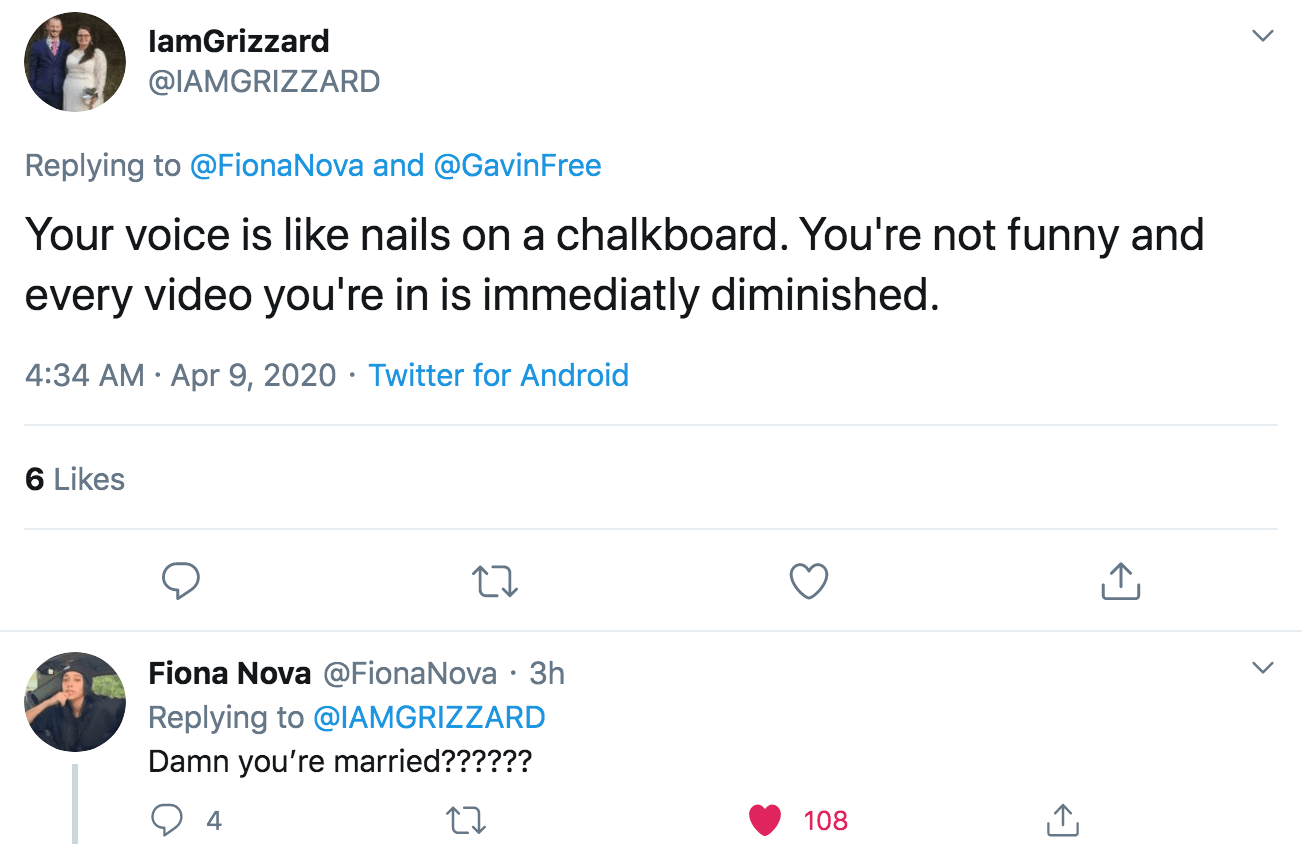Open IamGrizzard's profile picture
The height and width of the screenshot is (844, 1302).
coord(75,62)
